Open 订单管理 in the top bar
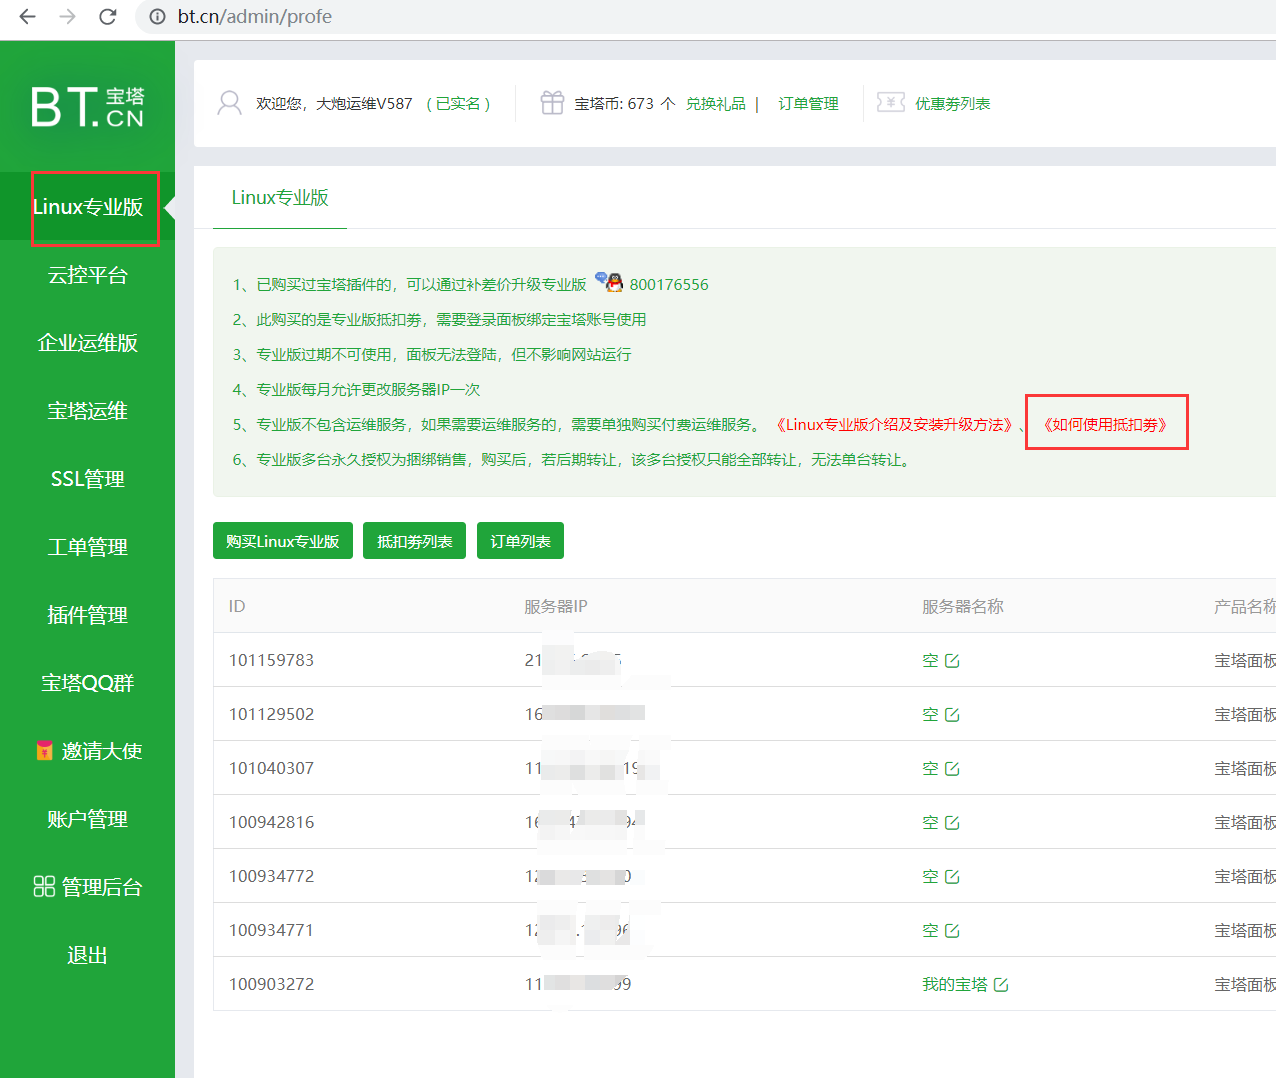 coord(808,104)
